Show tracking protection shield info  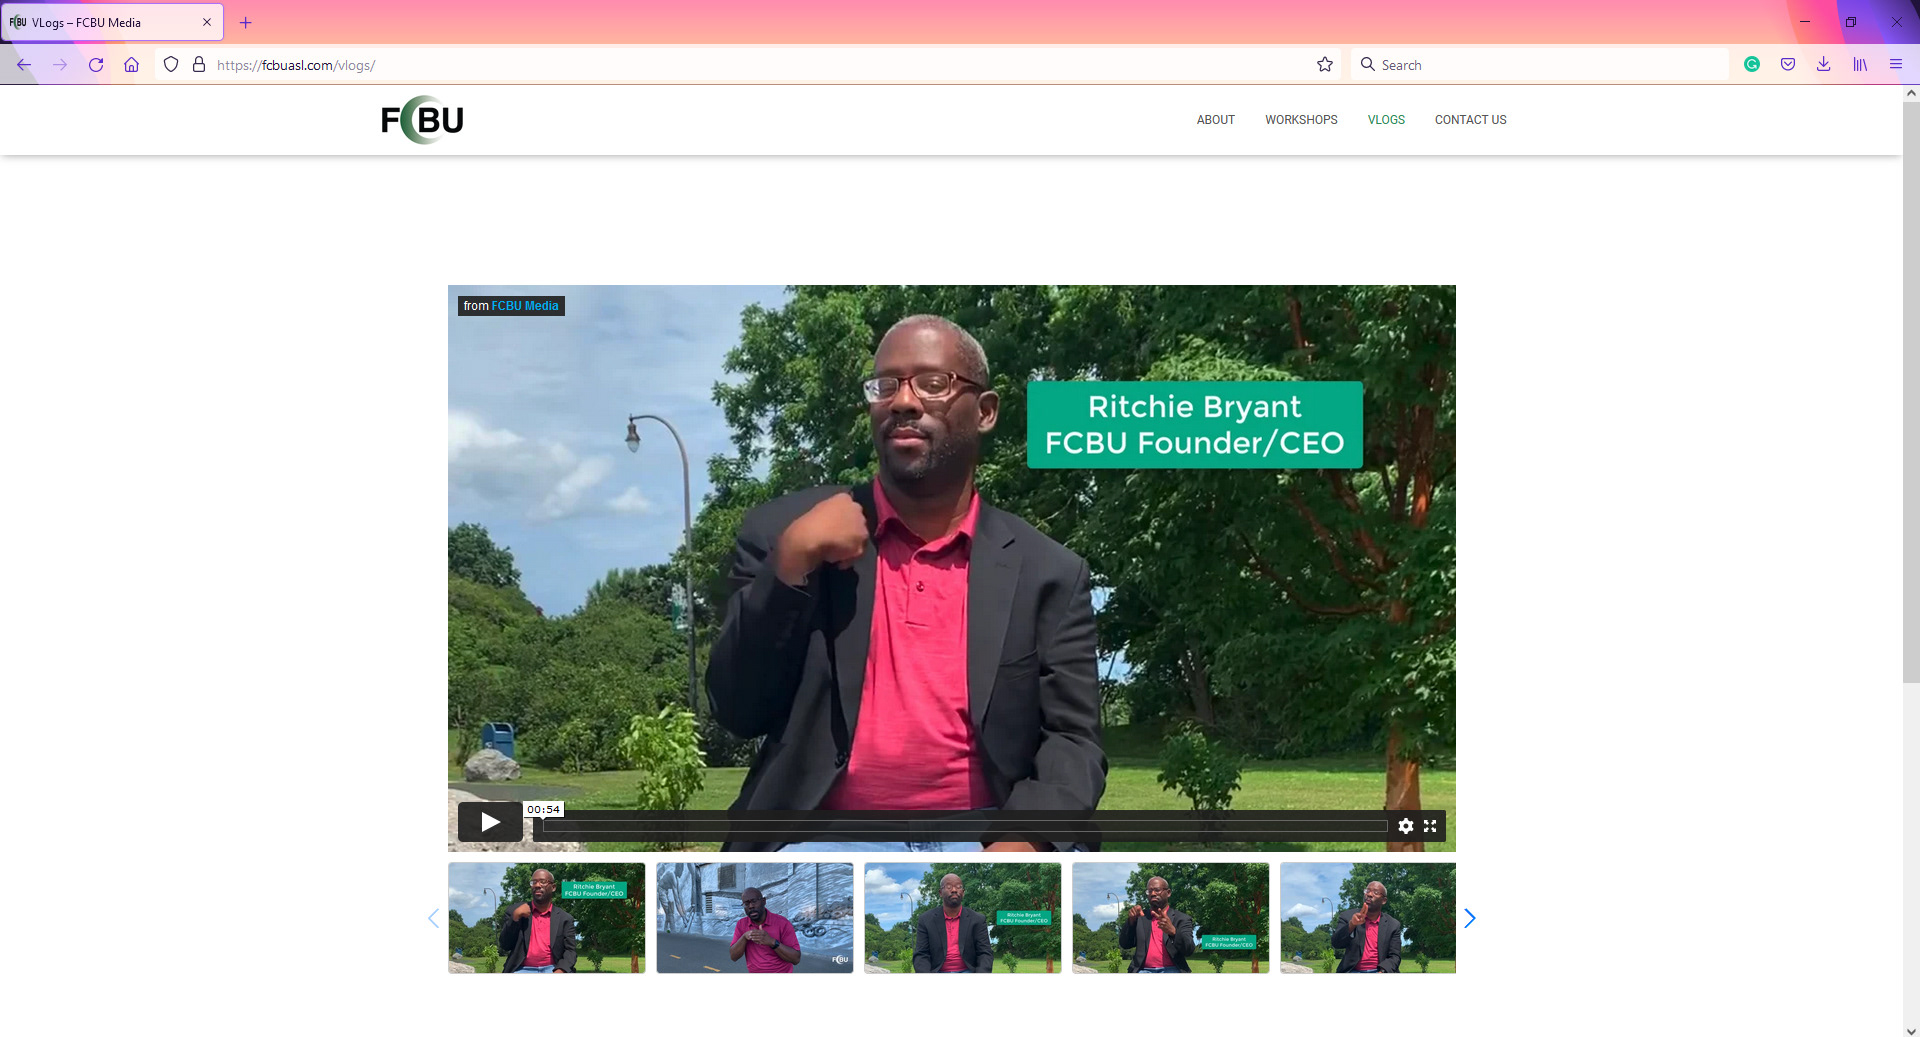pyautogui.click(x=171, y=65)
